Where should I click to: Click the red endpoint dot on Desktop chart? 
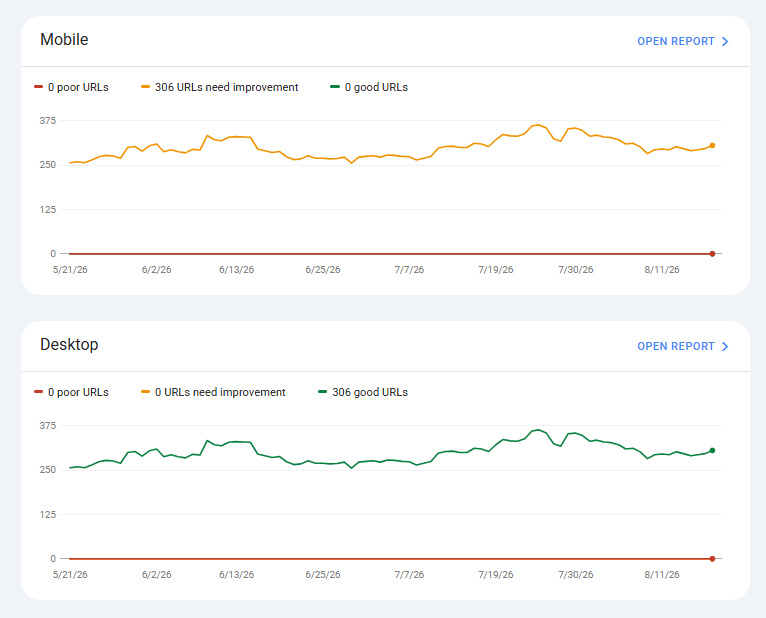click(712, 559)
